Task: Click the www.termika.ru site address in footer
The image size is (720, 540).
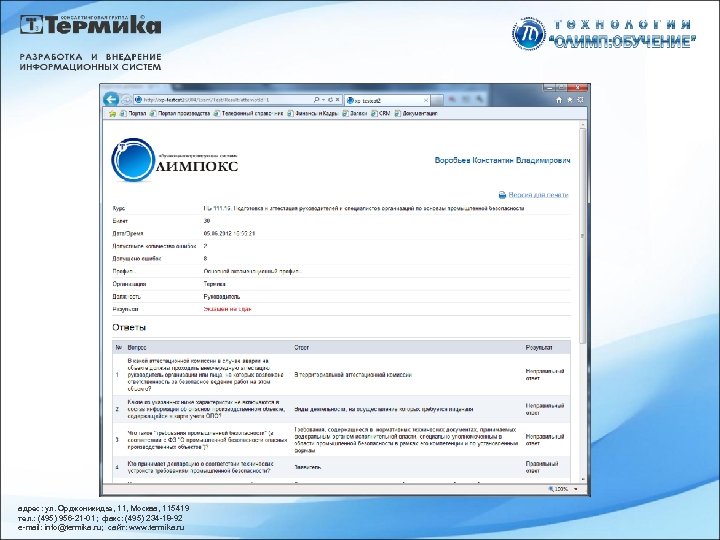Action: [x=157, y=528]
